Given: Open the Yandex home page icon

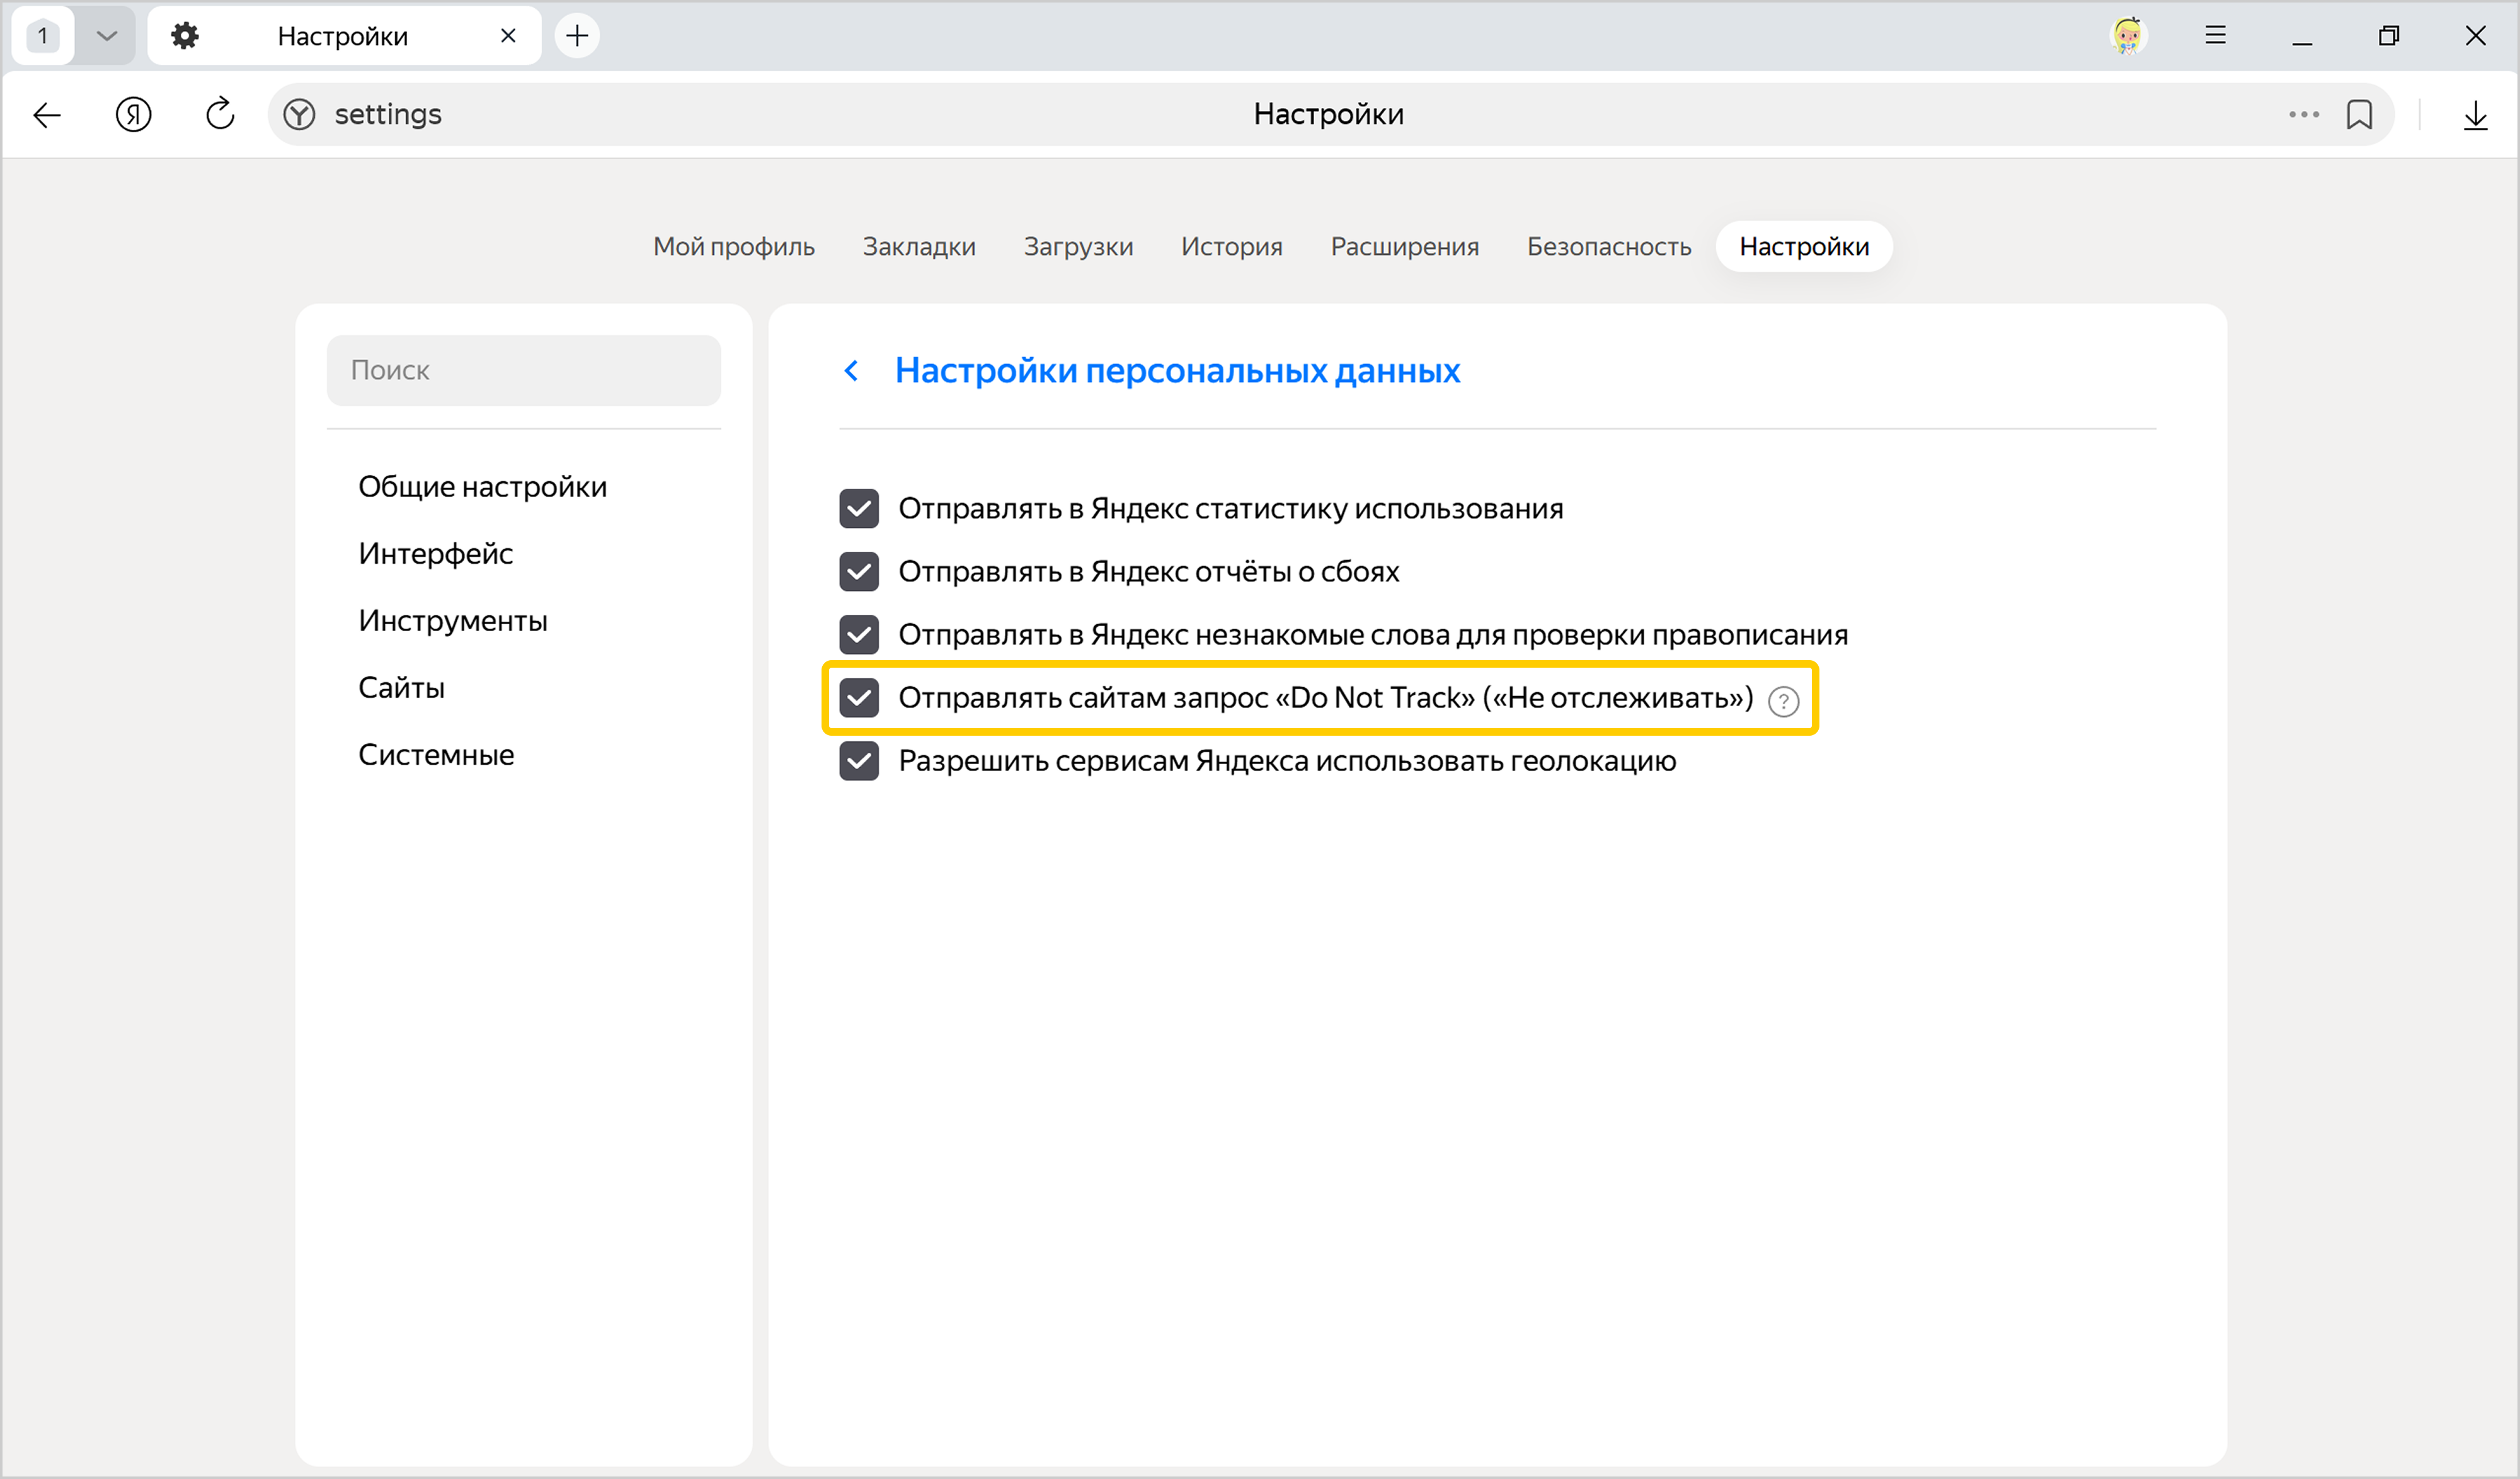Looking at the screenshot, I should coord(133,115).
